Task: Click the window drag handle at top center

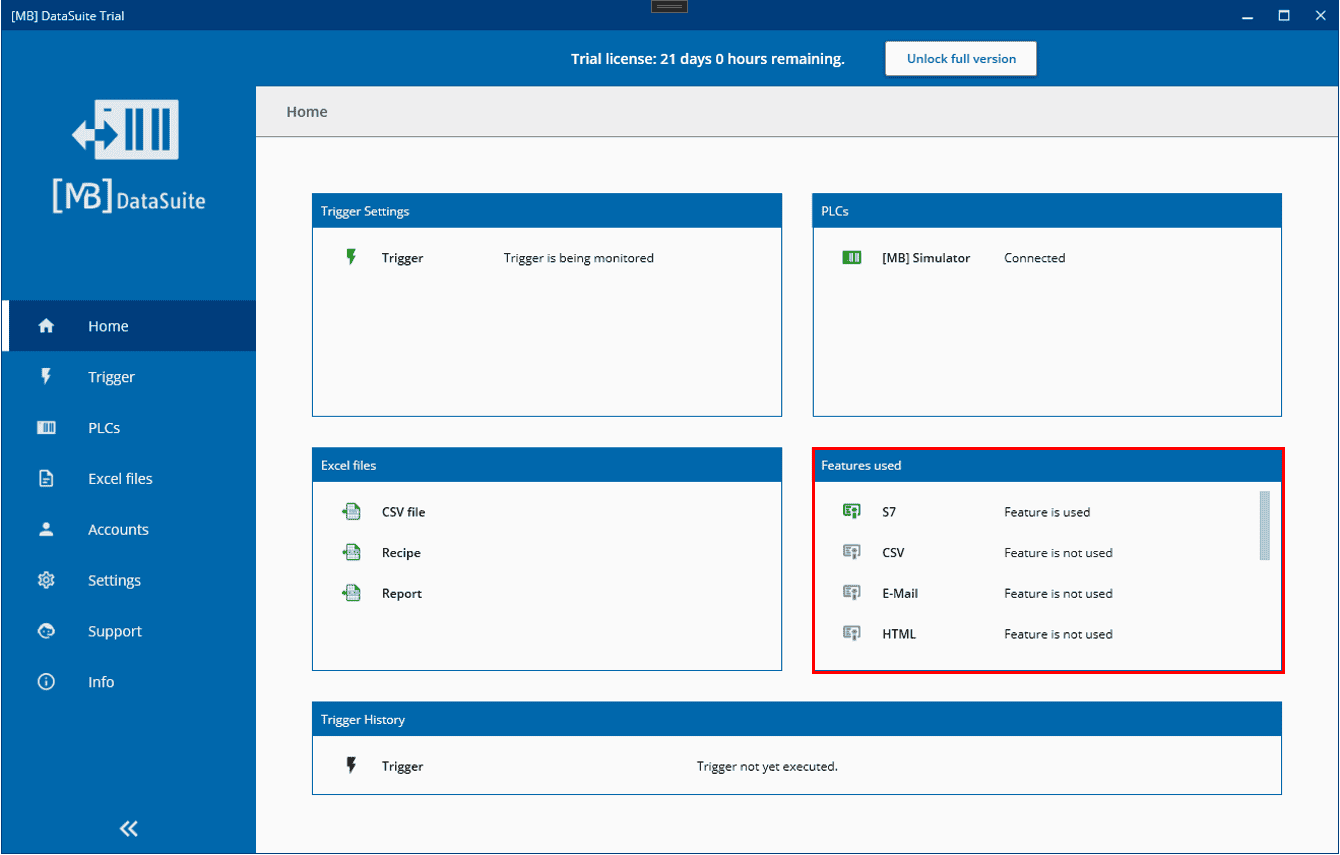Action: (670, 6)
